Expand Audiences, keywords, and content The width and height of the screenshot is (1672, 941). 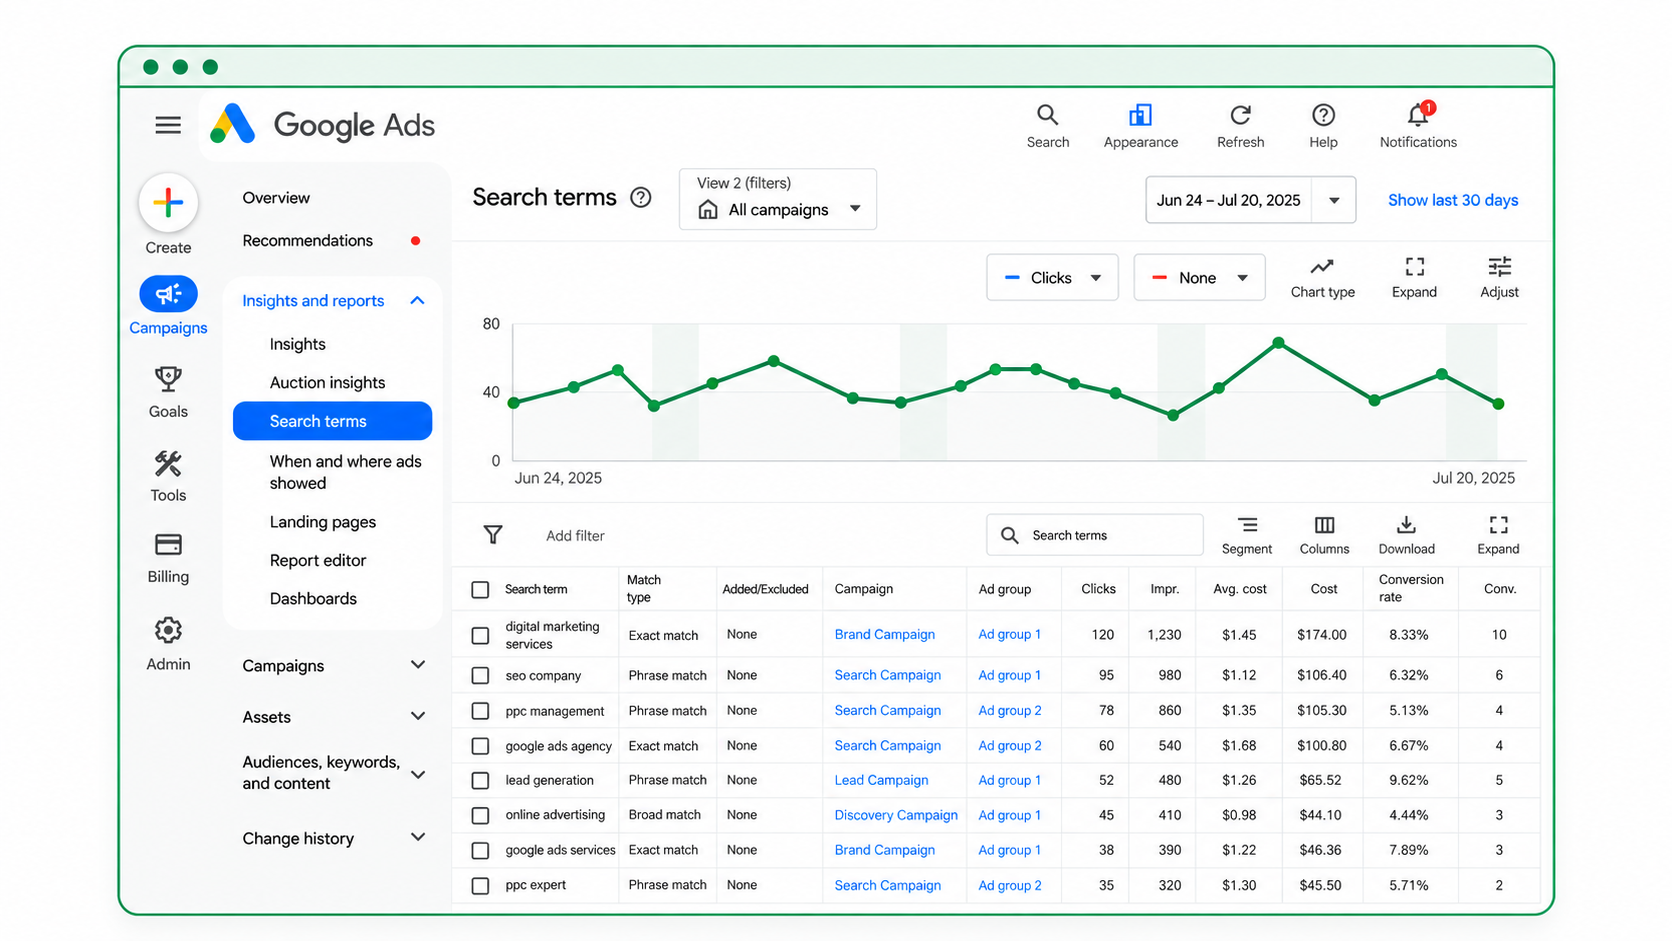418,774
